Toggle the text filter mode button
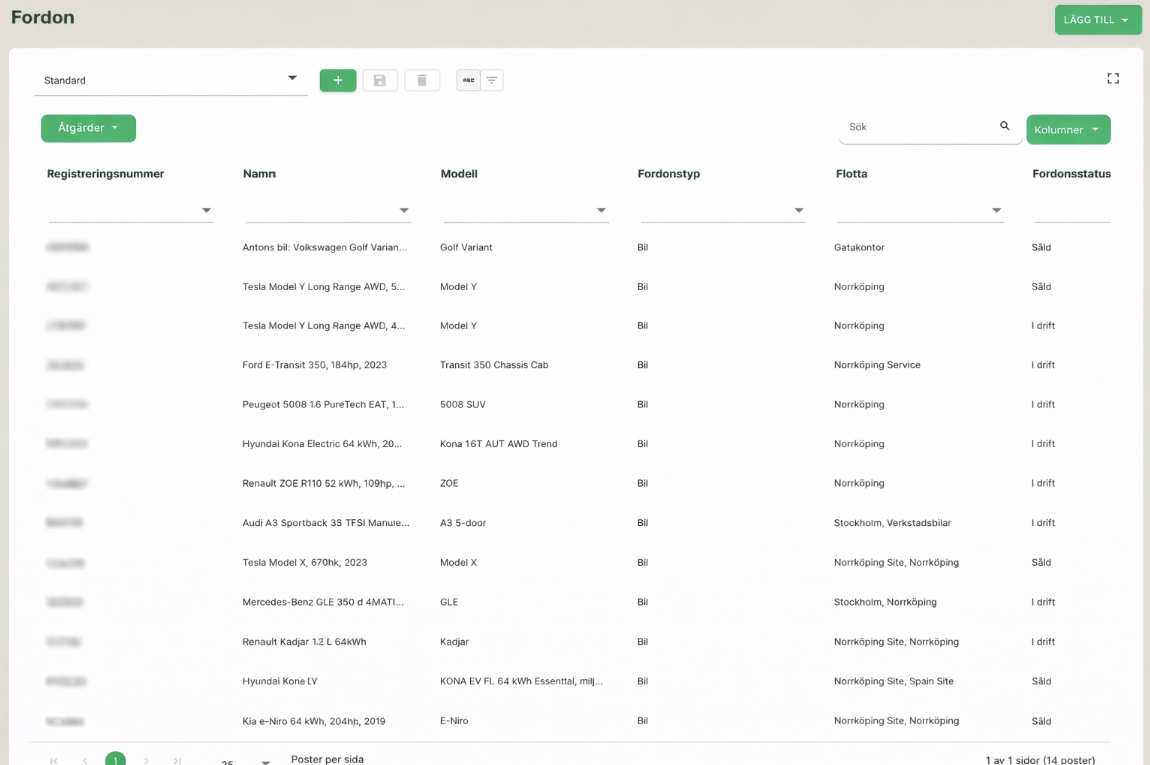The image size is (1150, 765). [468, 81]
